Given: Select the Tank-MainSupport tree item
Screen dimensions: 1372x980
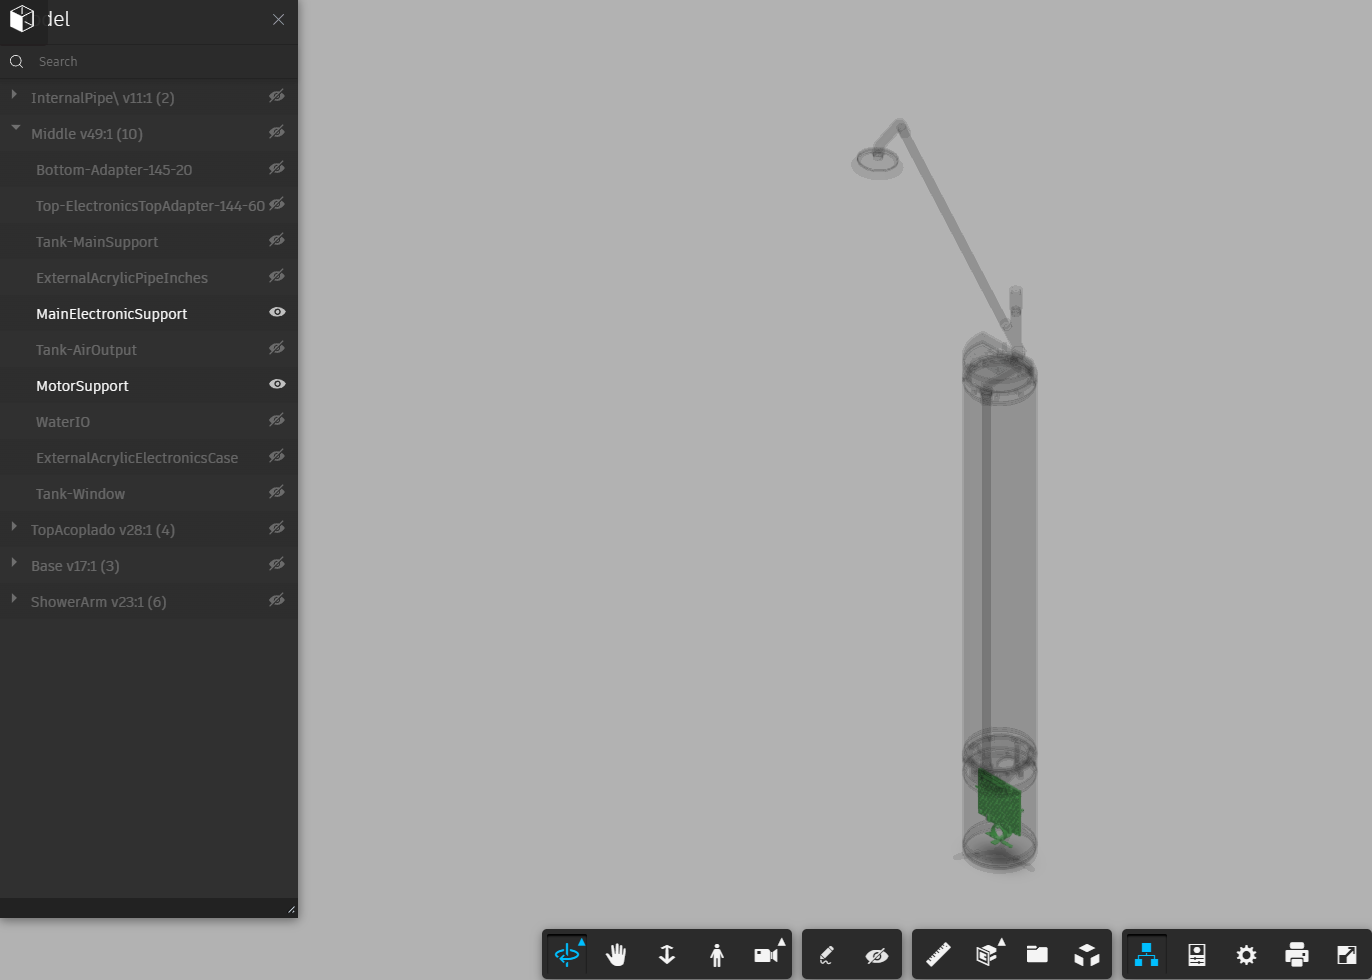Looking at the screenshot, I should [x=97, y=242].
